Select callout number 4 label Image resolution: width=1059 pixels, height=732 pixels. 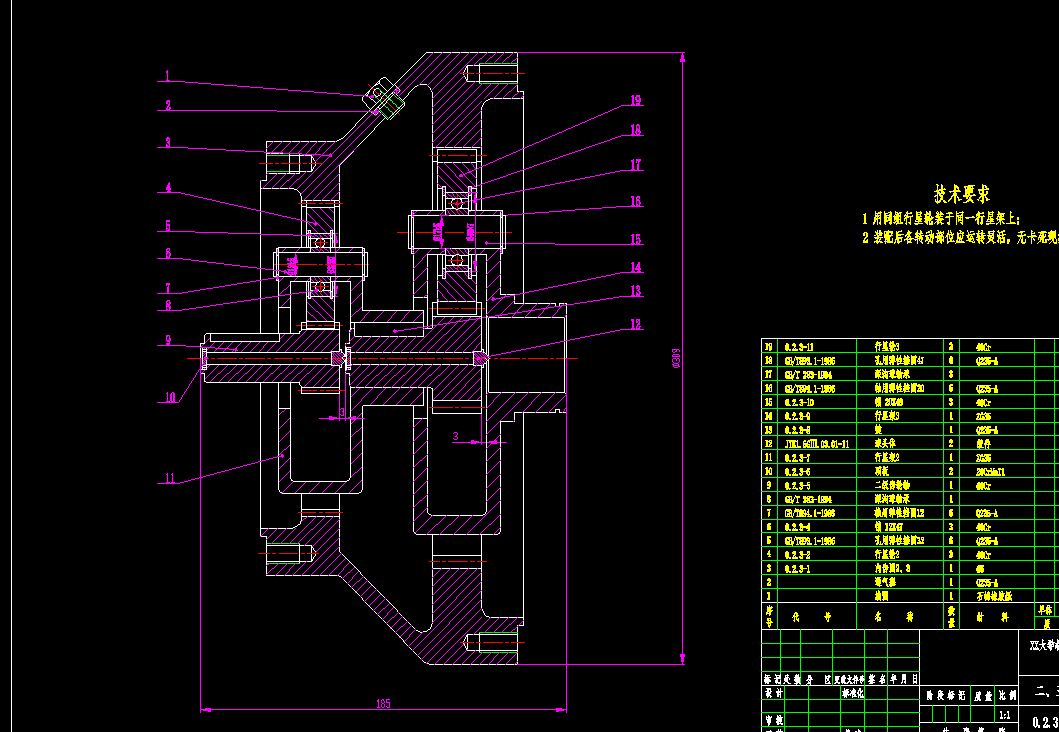(x=168, y=188)
